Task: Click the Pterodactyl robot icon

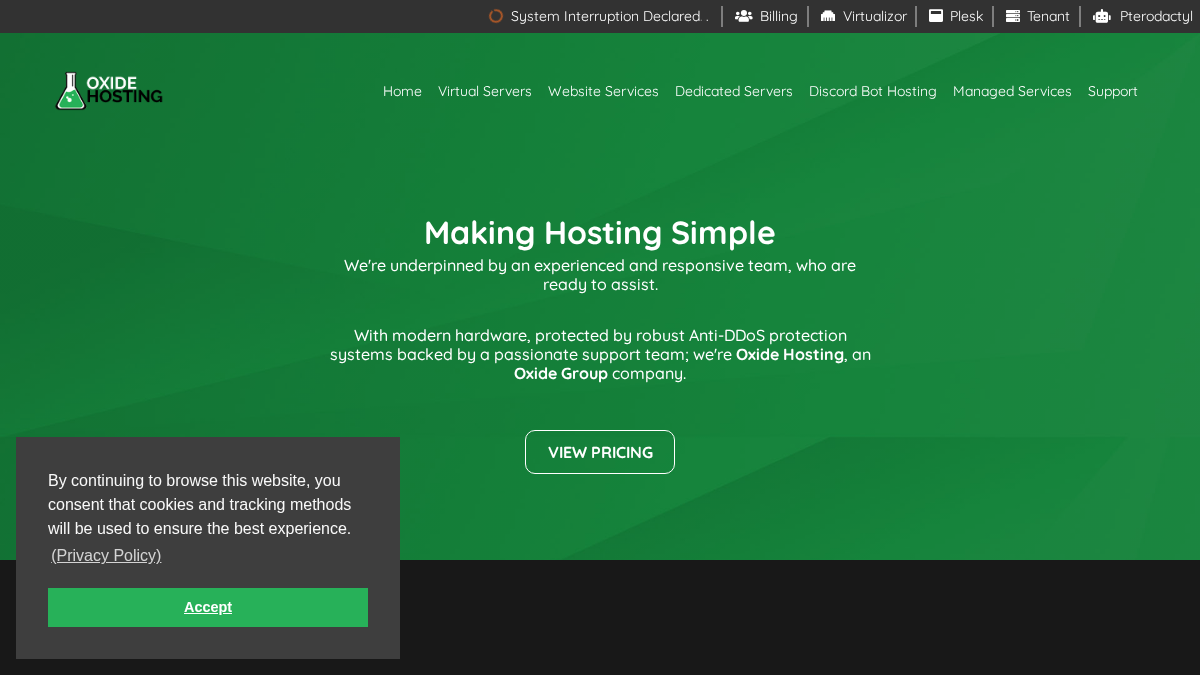Action: [x=1102, y=16]
